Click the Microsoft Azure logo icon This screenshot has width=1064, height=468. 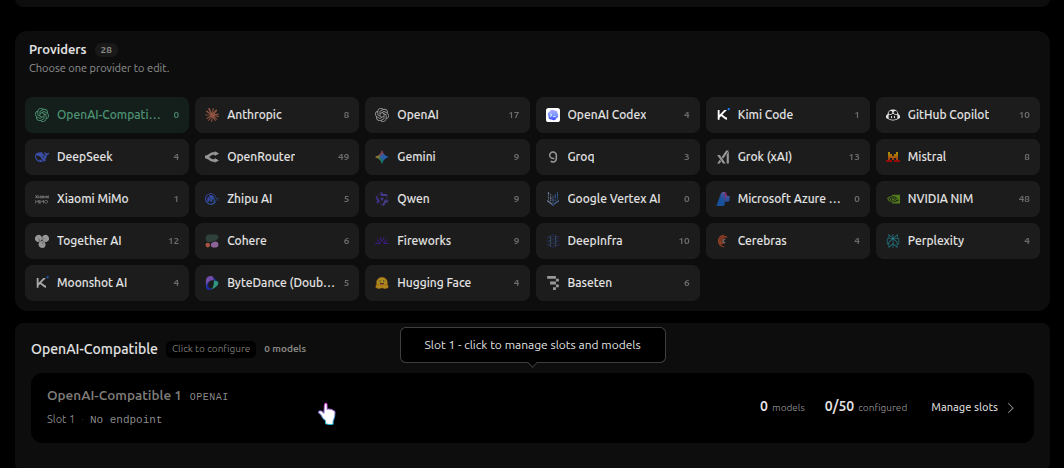pyautogui.click(x=723, y=199)
